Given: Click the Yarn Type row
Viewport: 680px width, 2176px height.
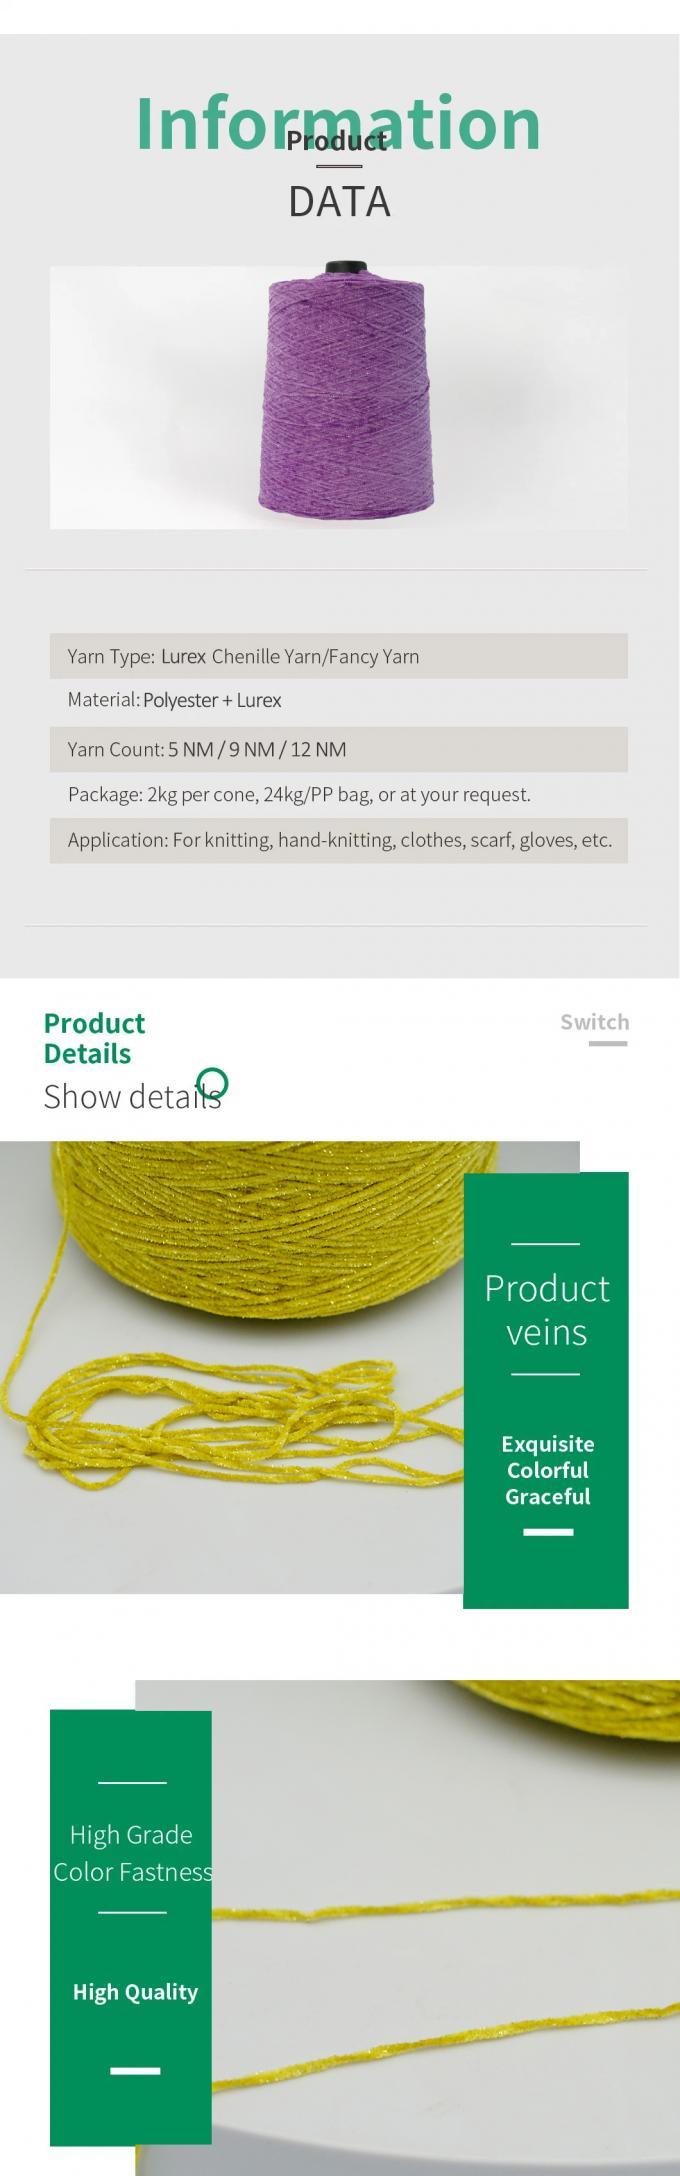Looking at the screenshot, I should point(338,656).
